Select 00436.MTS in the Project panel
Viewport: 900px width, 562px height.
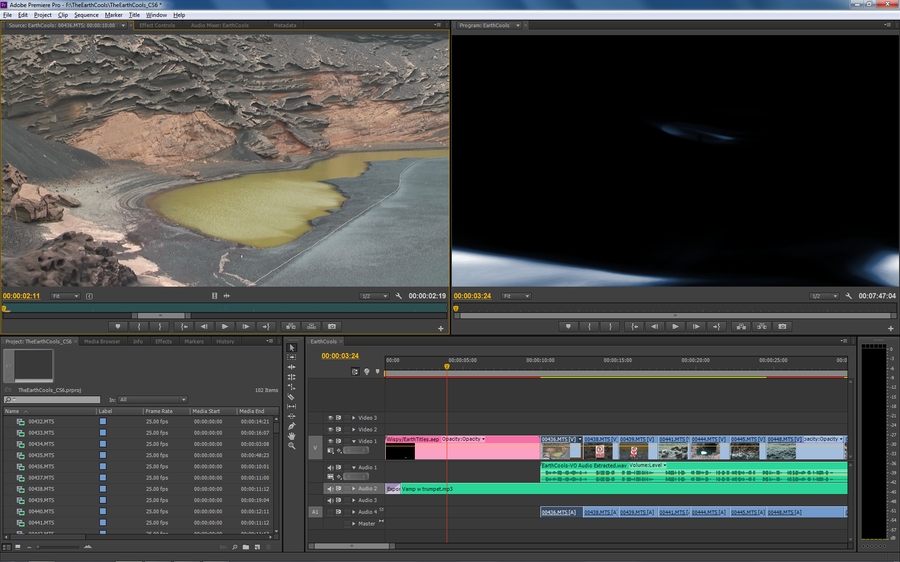pyautogui.click(x=41, y=467)
